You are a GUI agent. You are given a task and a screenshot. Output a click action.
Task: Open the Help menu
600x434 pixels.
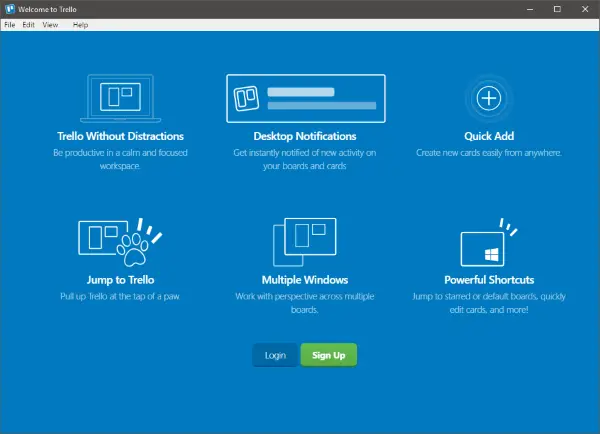[80, 25]
